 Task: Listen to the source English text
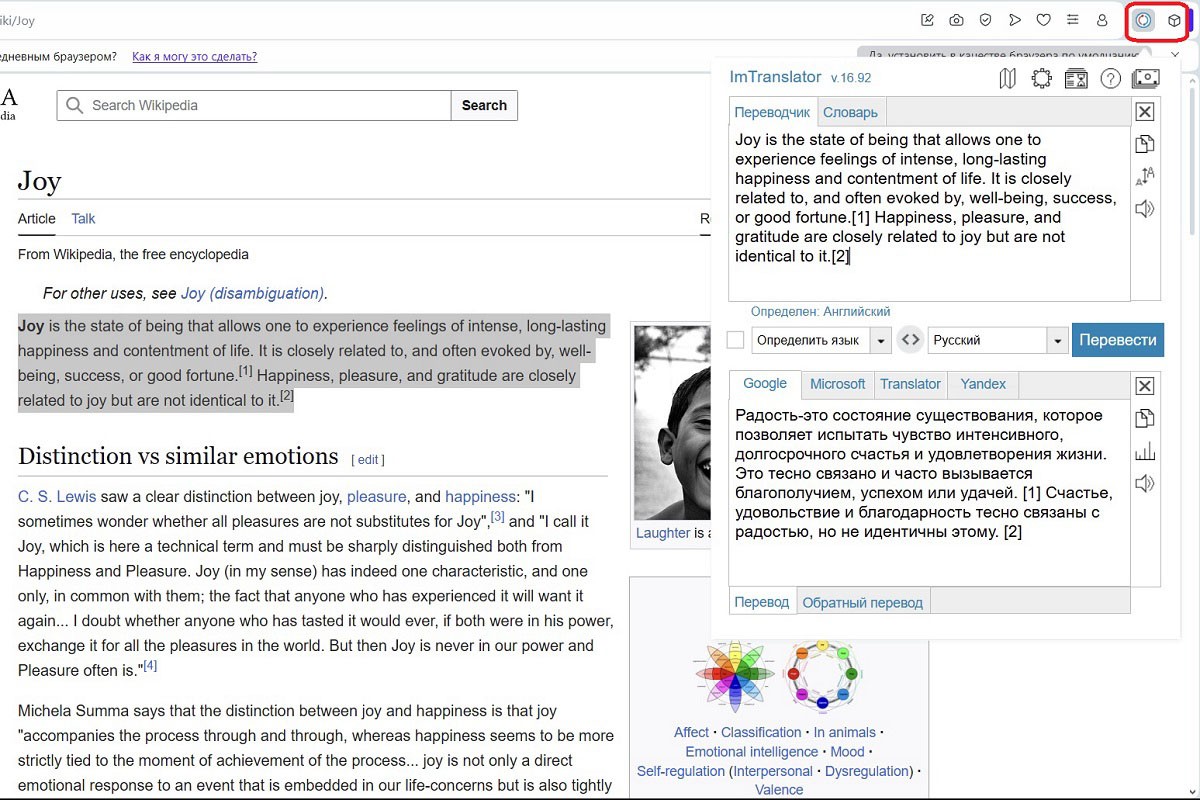[1145, 208]
